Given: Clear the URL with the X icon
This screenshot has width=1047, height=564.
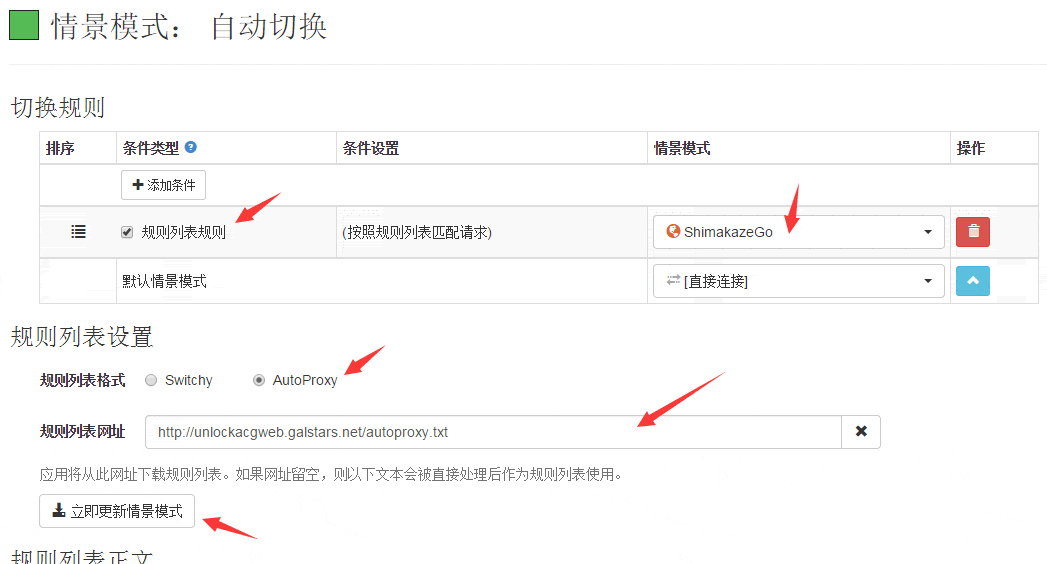Looking at the screenshot, I should tap(861, 432).
